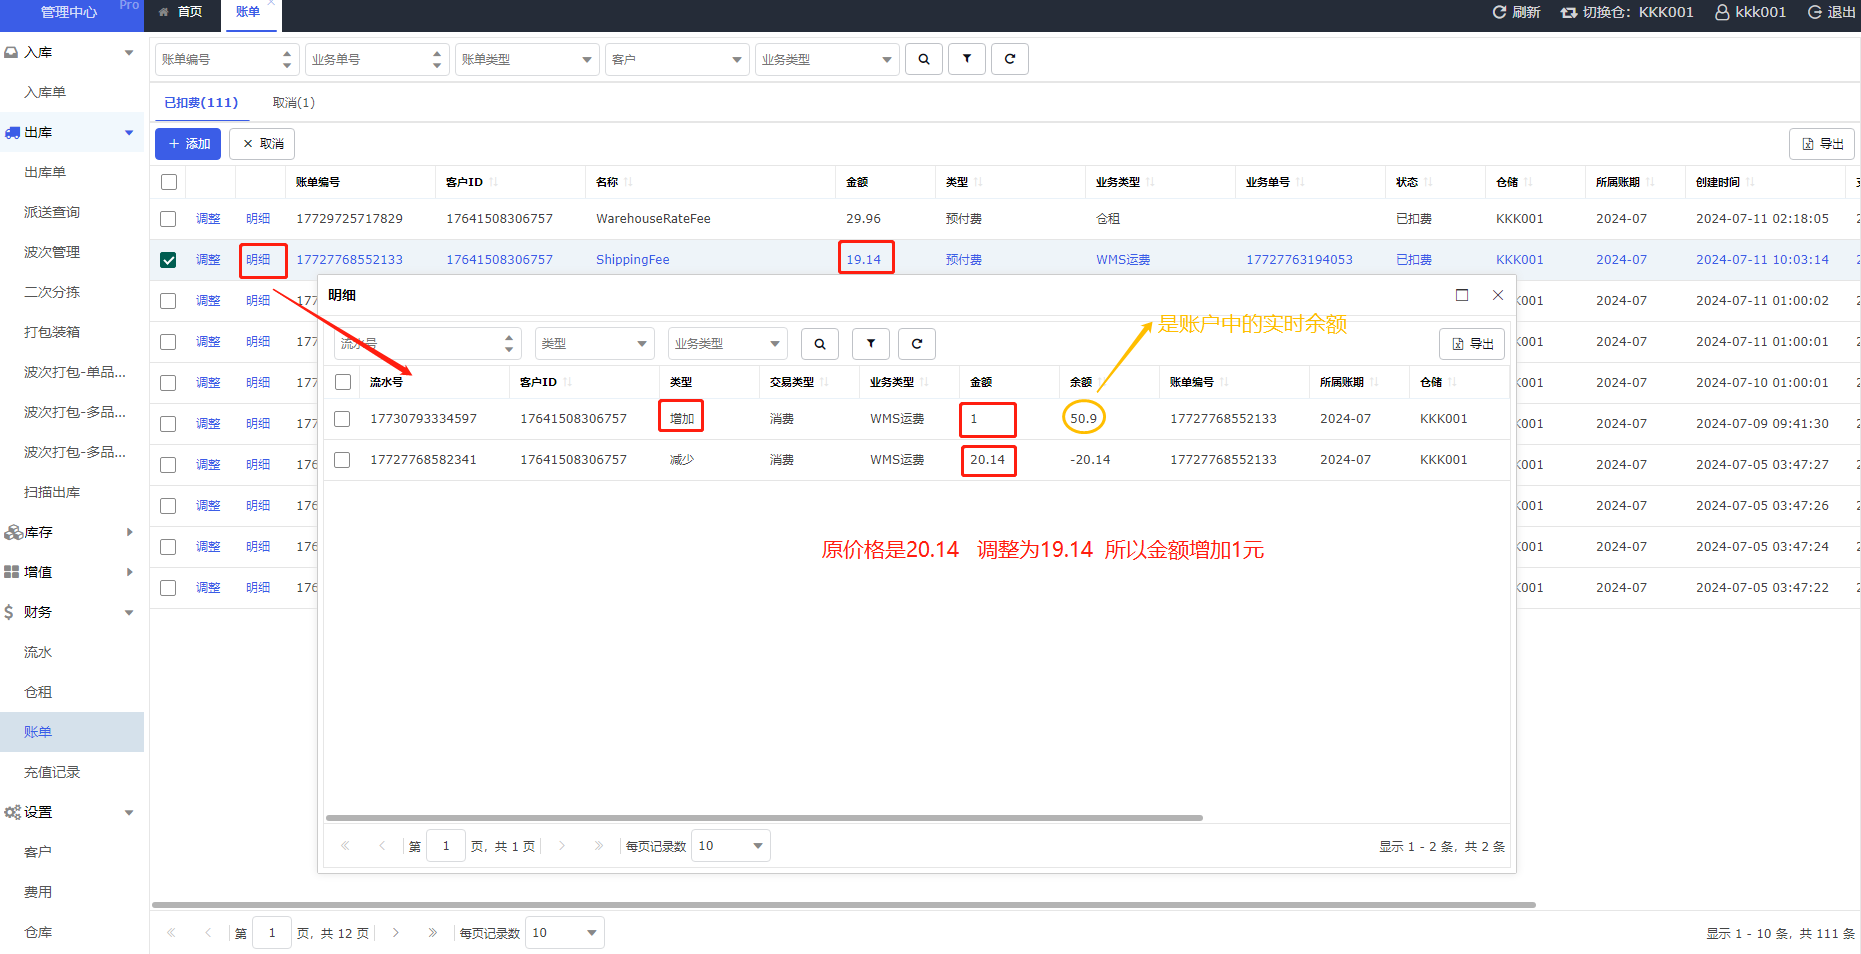Click the 库存 sidebar icon
Image resolution: width=1861 pixels, height=954 pixels.
pyautogui.click(x=13, y=532)
